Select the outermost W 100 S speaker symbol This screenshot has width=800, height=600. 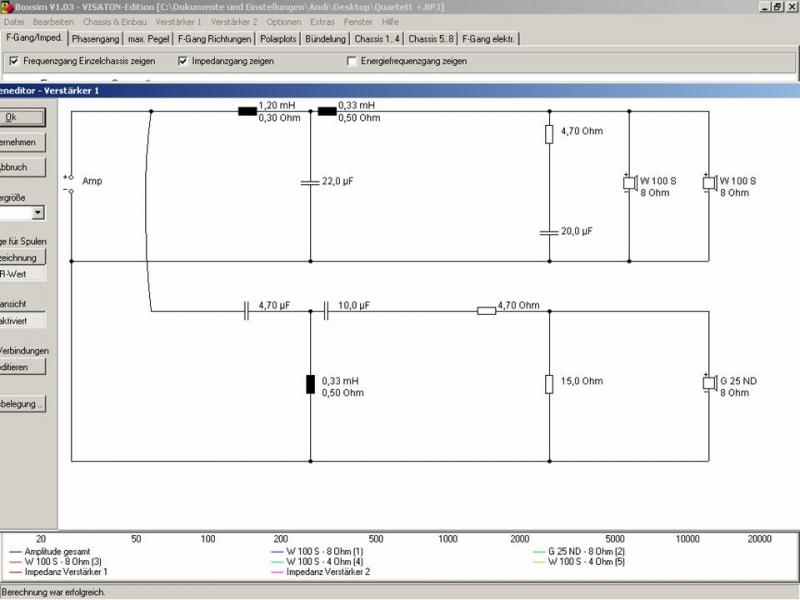[x=710, y=182]
